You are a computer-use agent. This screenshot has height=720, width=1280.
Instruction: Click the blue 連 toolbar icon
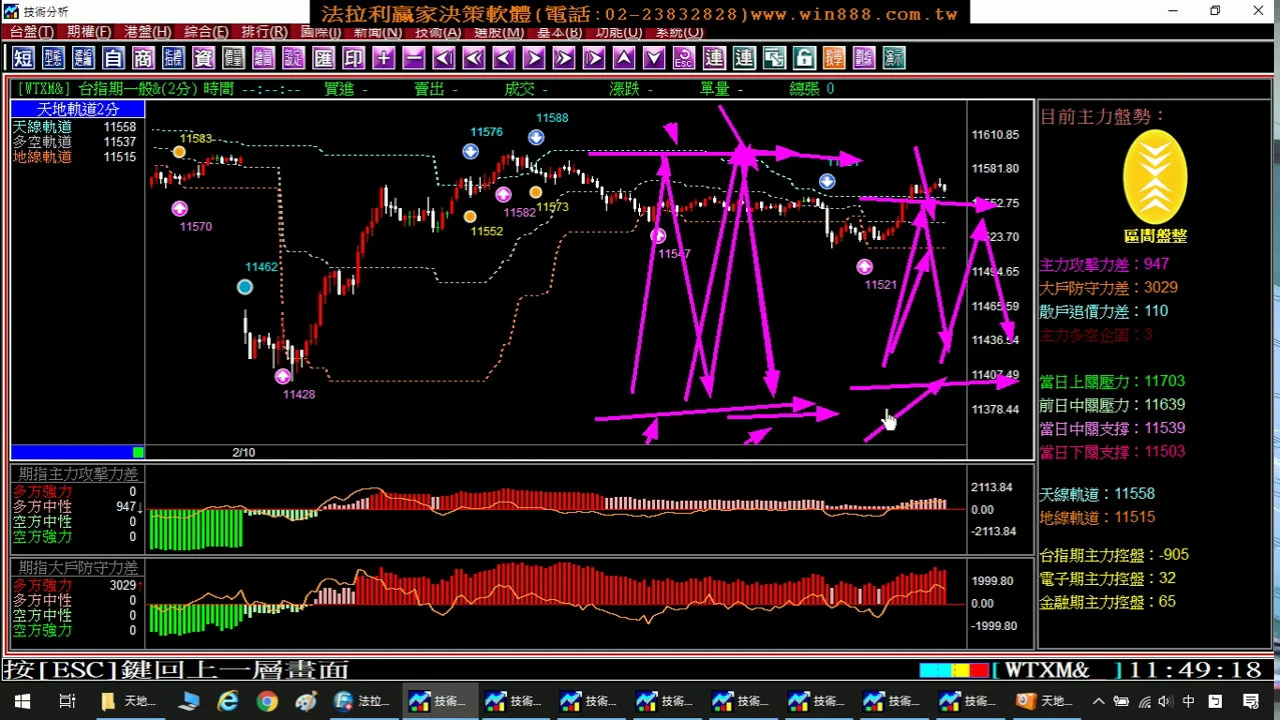[713, 58]
